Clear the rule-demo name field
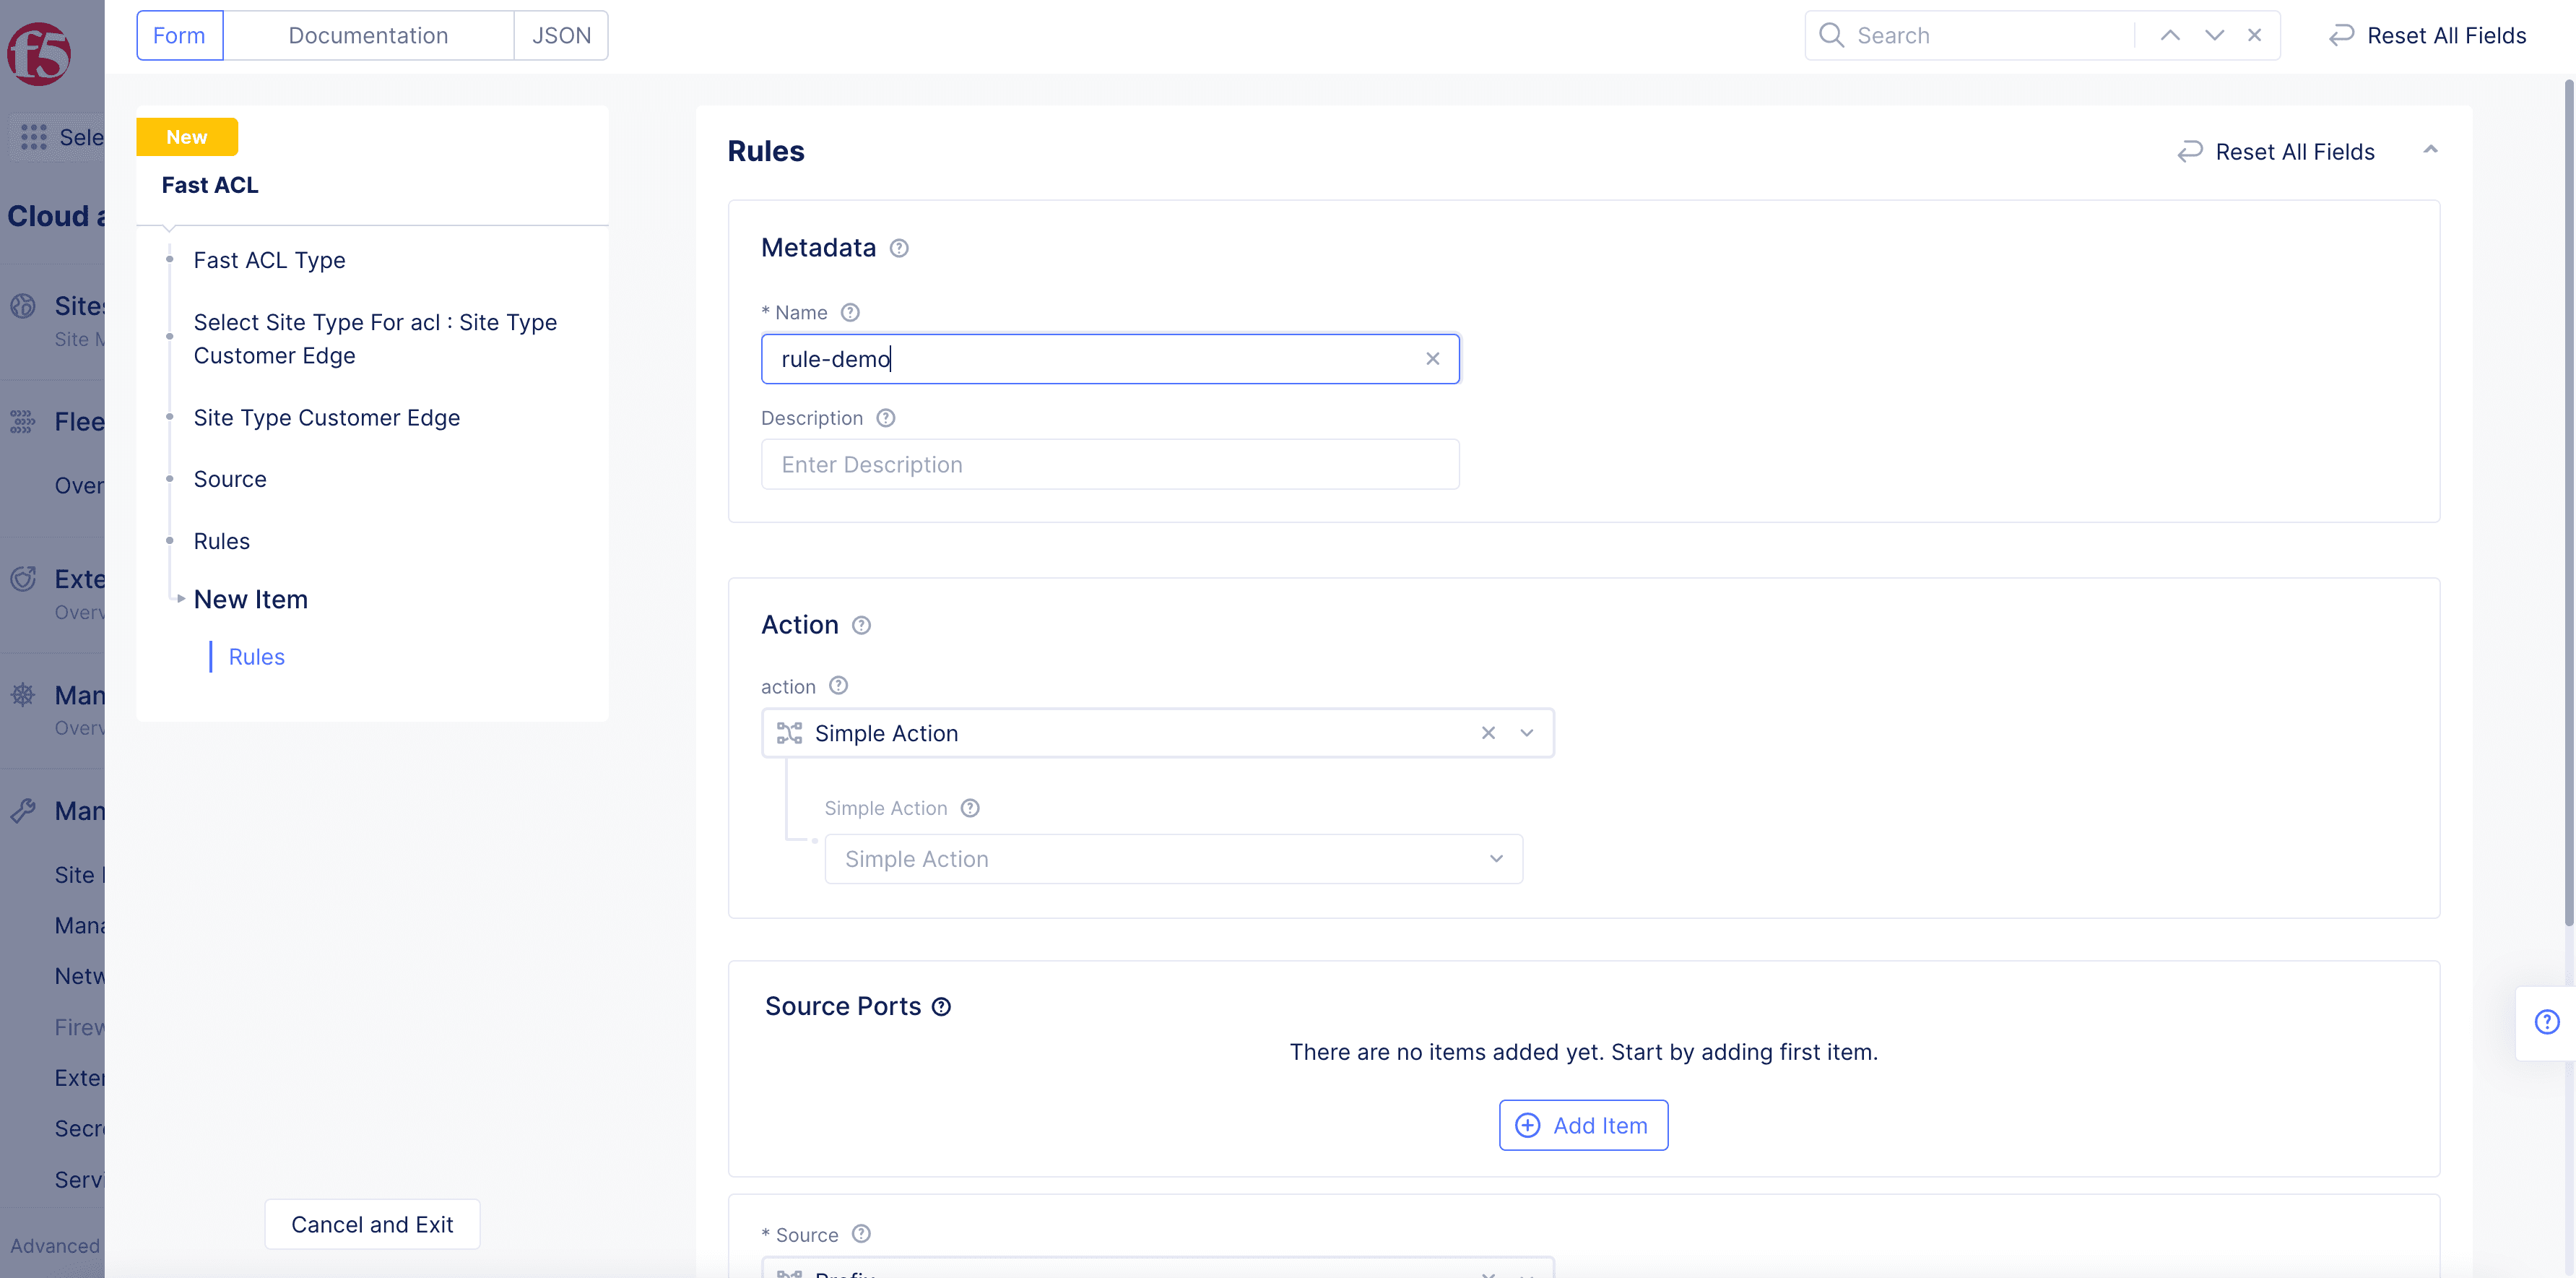The width and height of the screenshot is (2576, 1278). 1432,358
